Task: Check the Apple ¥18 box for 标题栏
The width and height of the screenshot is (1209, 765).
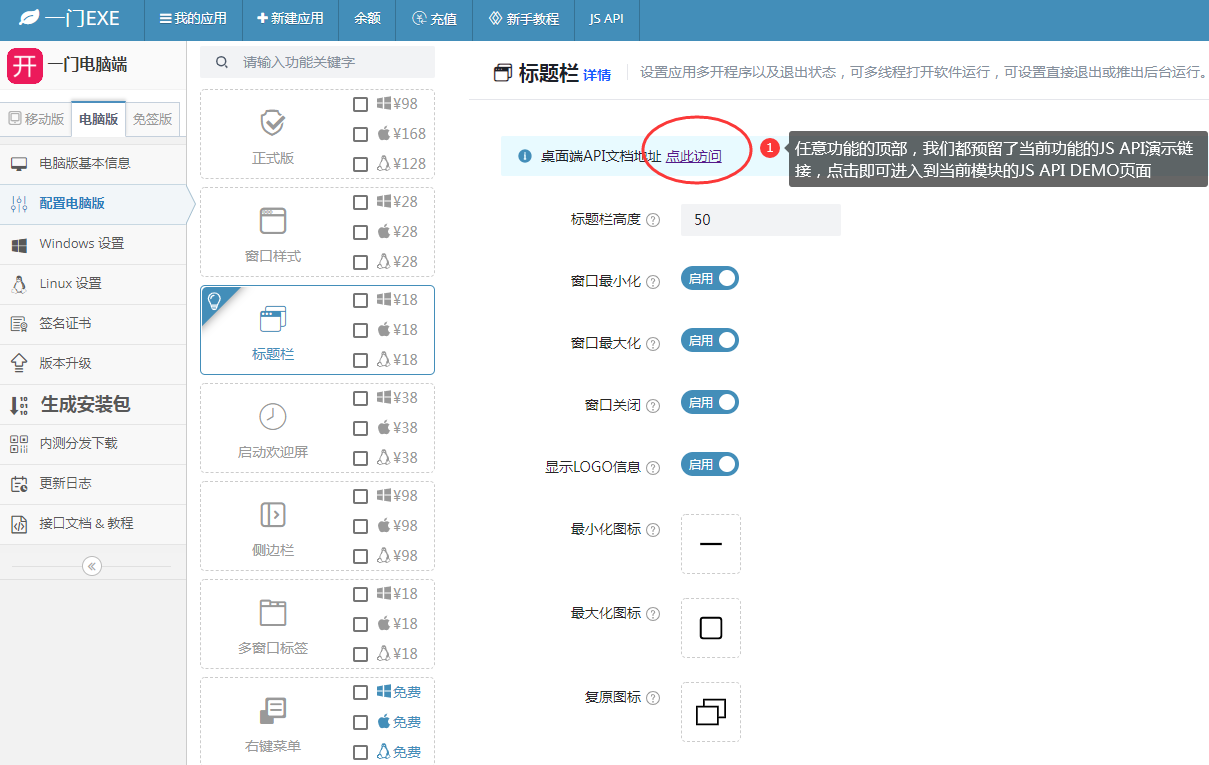Action: [x=360, y=330]
